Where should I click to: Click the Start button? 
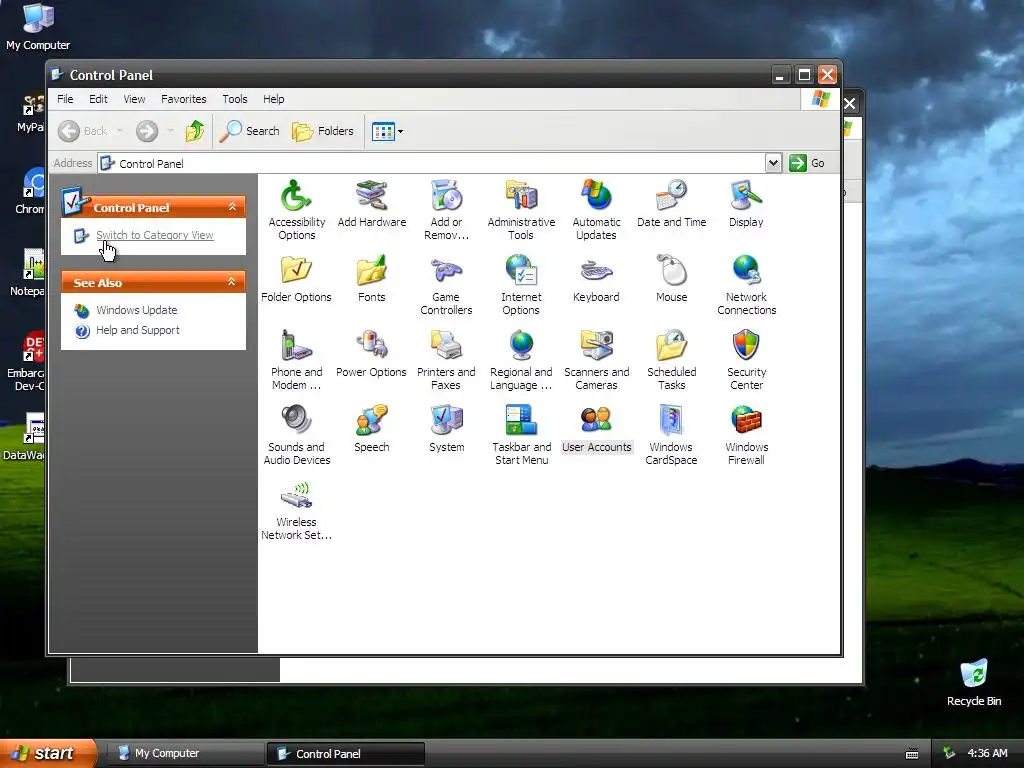[47, 754]
